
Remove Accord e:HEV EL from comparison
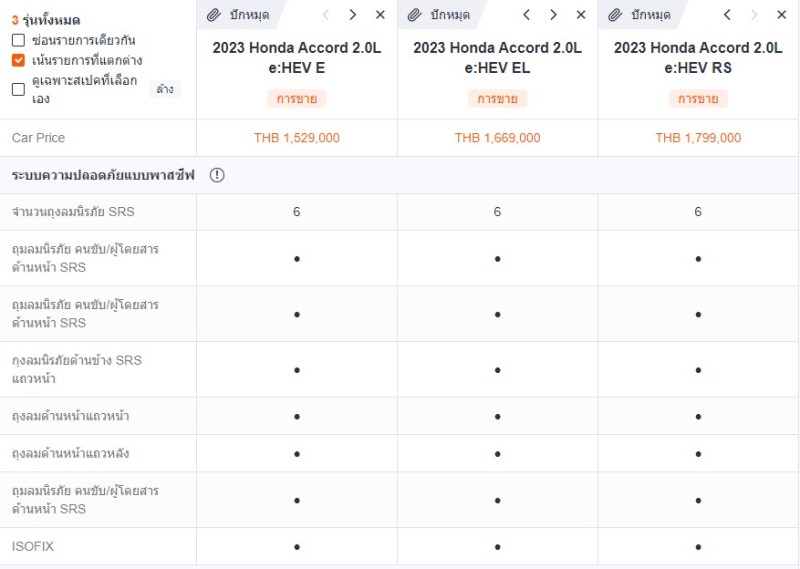click(581, 15)
